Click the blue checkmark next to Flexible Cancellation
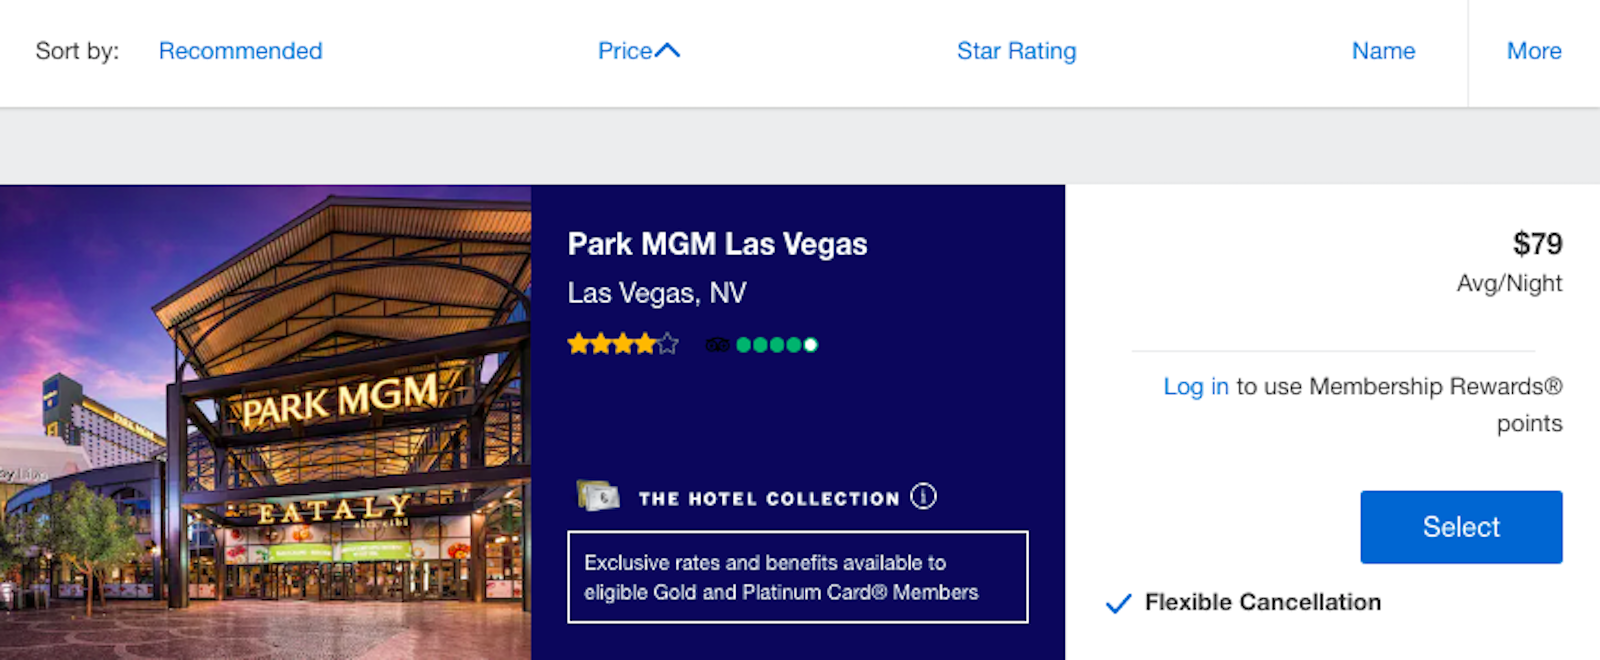The image size is (1600, 660). [x=1117, y=603]
